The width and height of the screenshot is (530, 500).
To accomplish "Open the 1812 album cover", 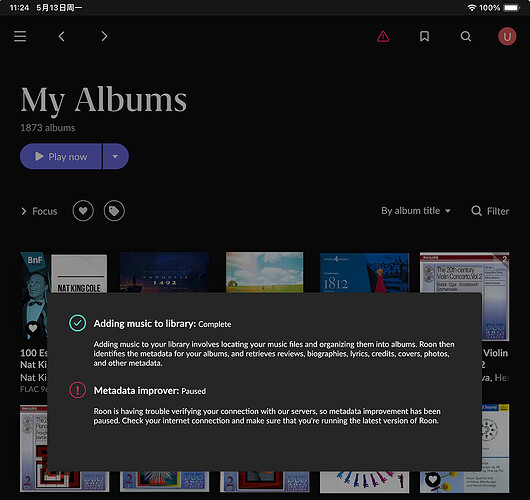I will (x=364, y=272).
